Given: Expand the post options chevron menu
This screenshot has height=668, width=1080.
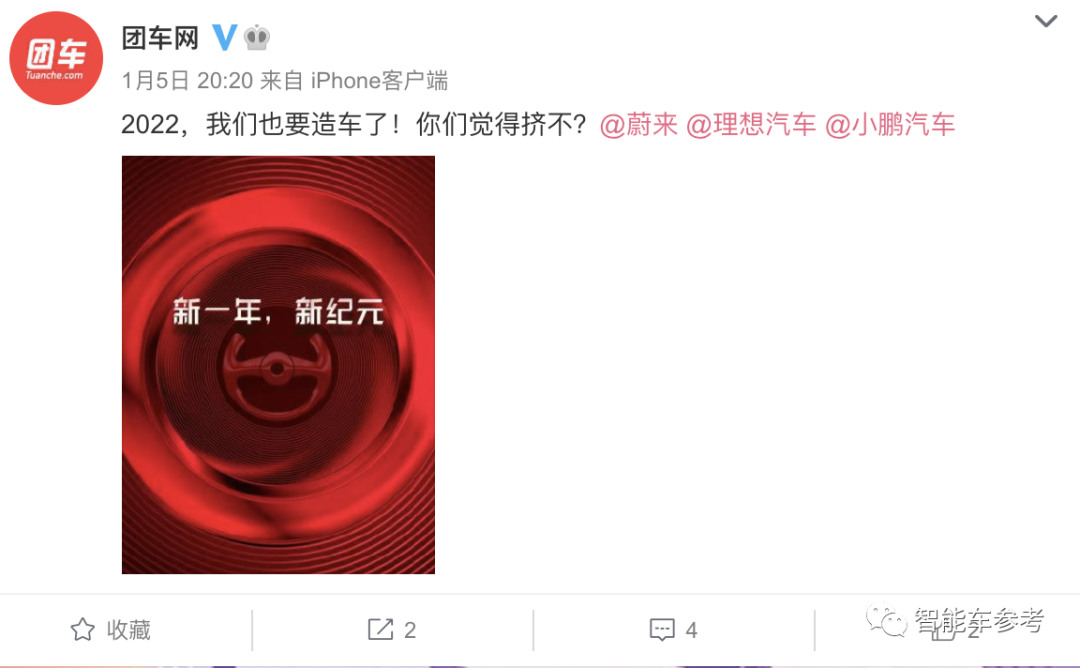Looking at the screenshot, I should (x=1046, y=21).
